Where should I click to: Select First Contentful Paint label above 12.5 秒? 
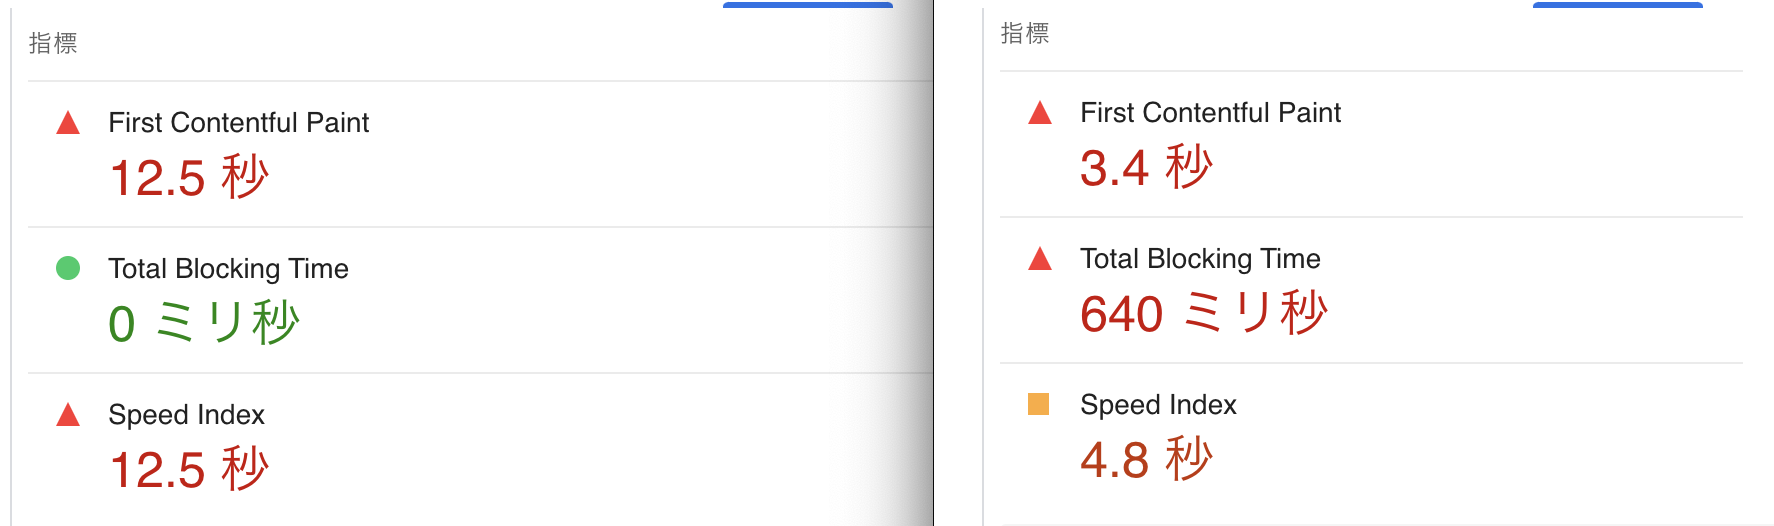coord(238,123)
